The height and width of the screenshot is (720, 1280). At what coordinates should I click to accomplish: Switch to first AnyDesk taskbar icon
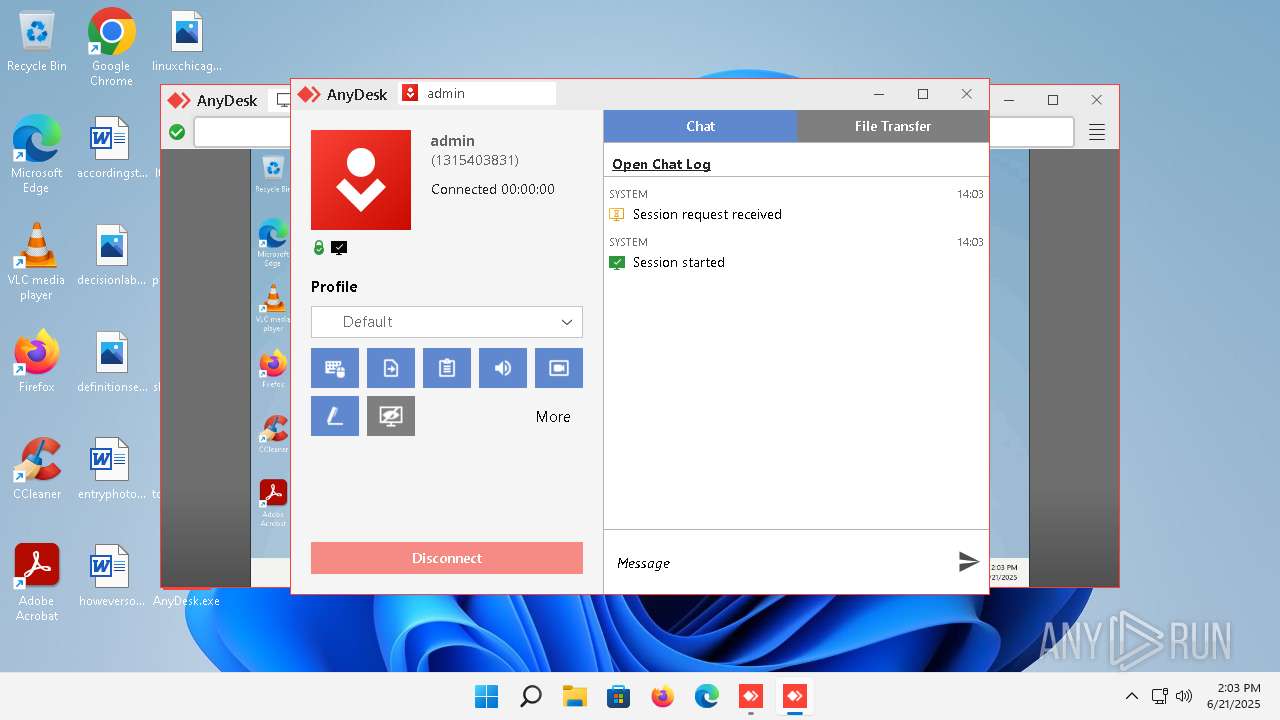click(x=751, y=696)
